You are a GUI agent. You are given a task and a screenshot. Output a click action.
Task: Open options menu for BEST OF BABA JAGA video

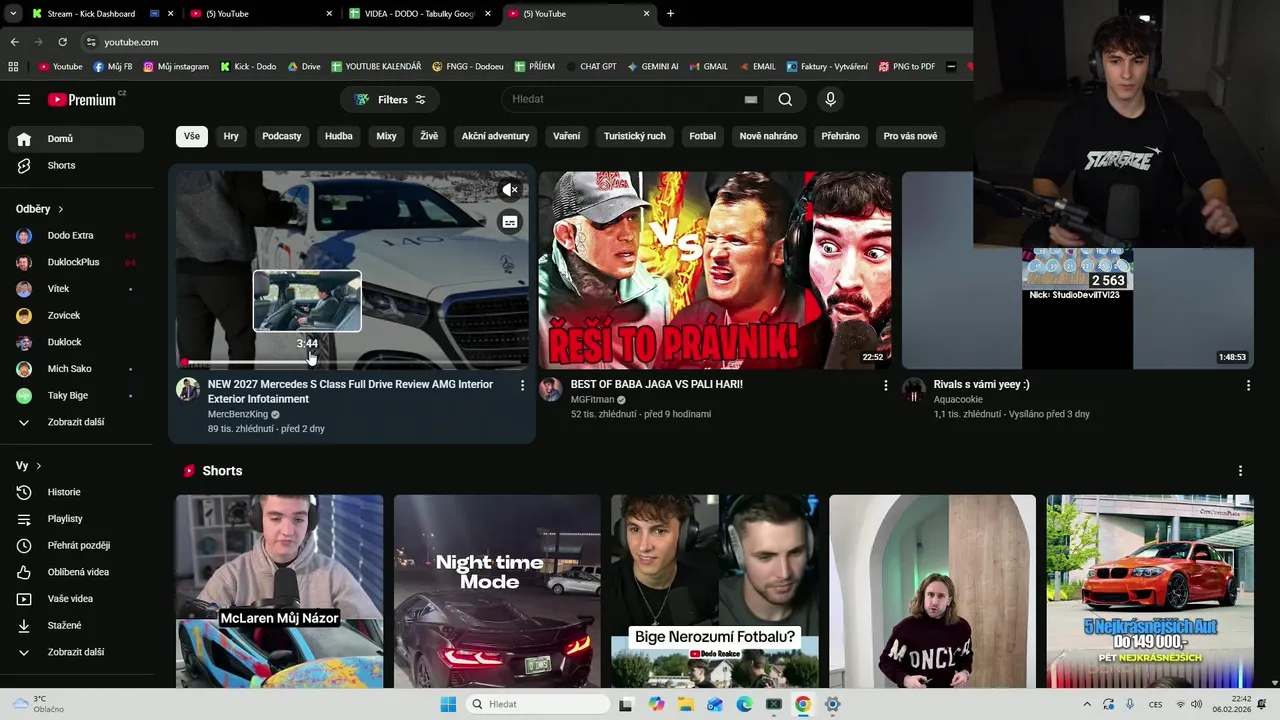point(885,385)
